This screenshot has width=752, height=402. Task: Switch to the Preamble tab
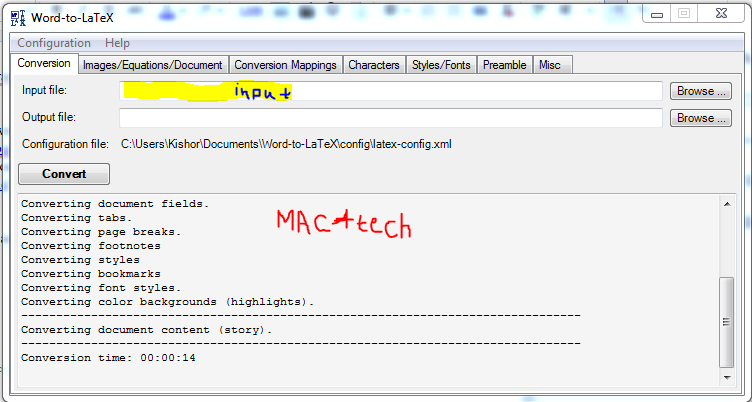click(x=505, y=65)
